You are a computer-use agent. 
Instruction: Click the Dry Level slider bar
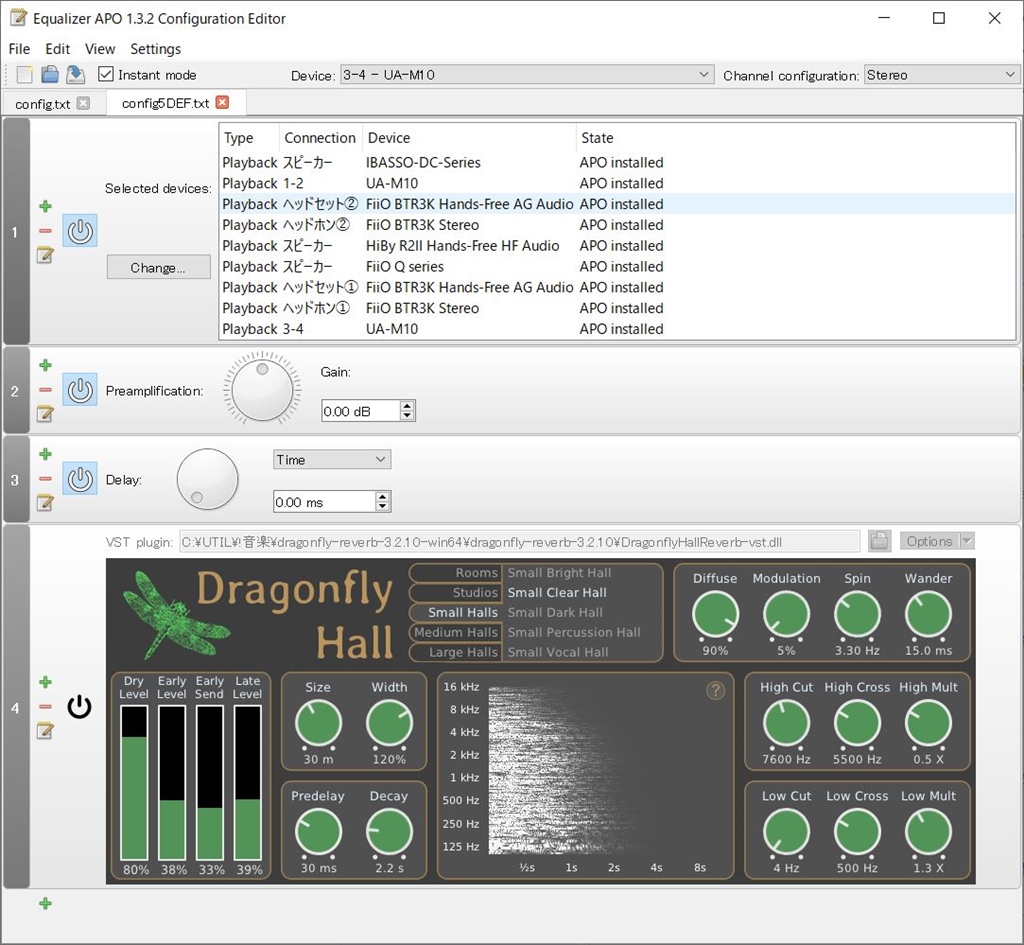tap(134, 783)
